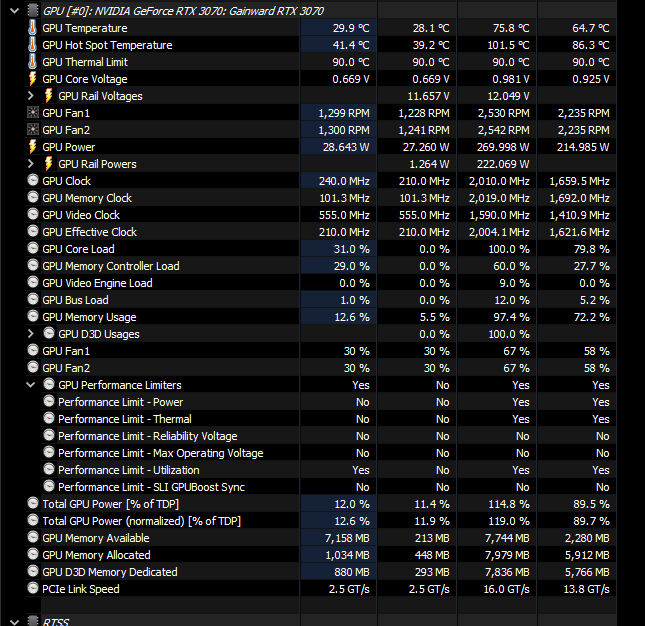Select the Performance Limit - Thermal row
Screen dimensions: 645x626
coord(320,419)
